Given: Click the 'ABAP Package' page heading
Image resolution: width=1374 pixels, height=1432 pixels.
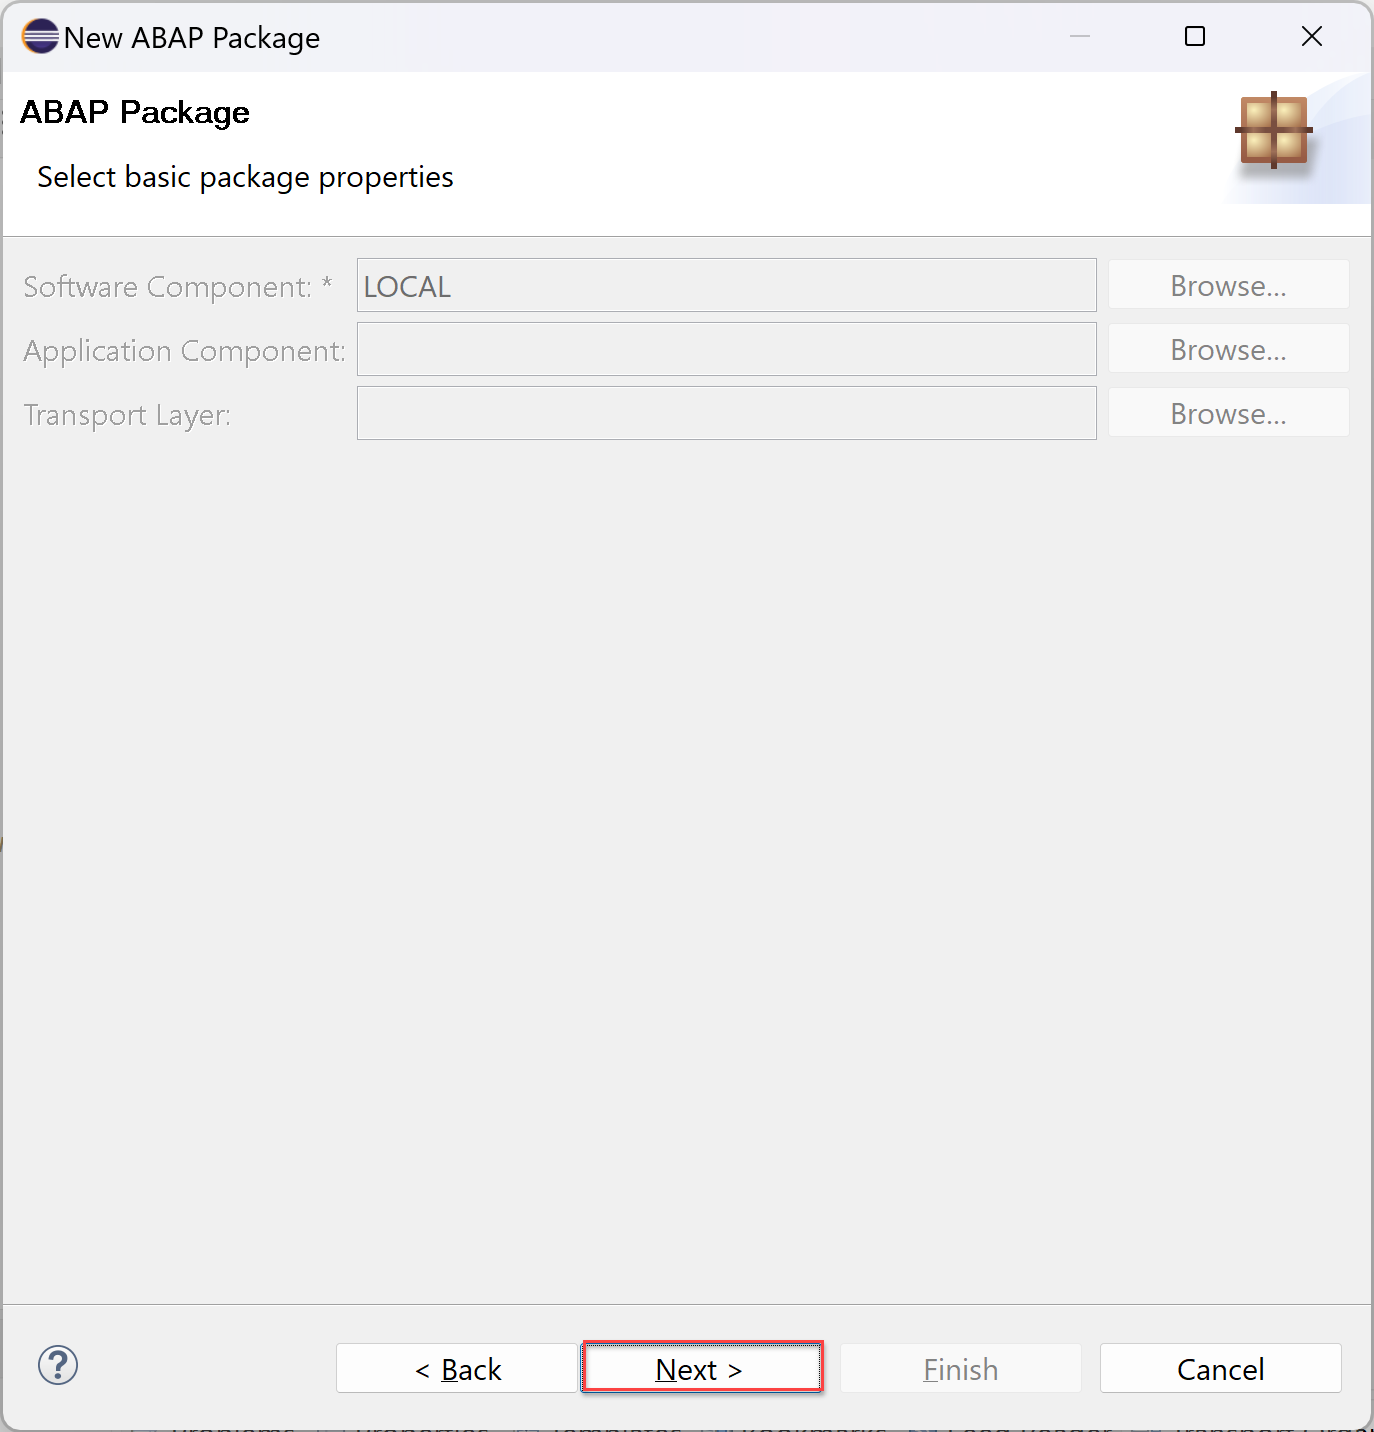Looking at the screenshot, I should click(135, 112).
